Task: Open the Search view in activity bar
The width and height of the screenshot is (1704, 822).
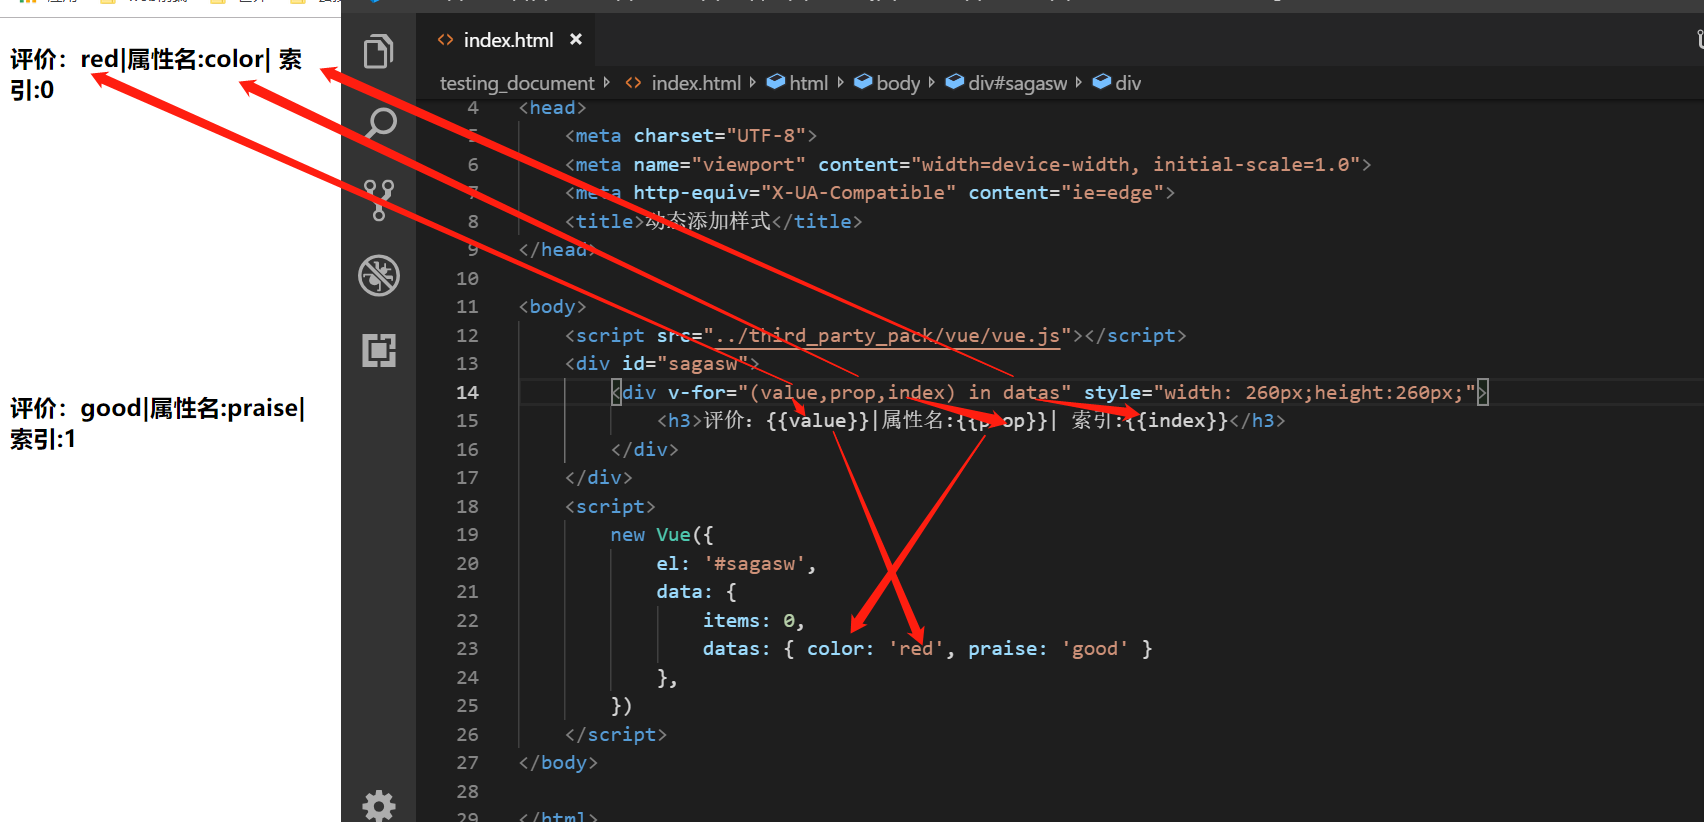Action: 379,124
